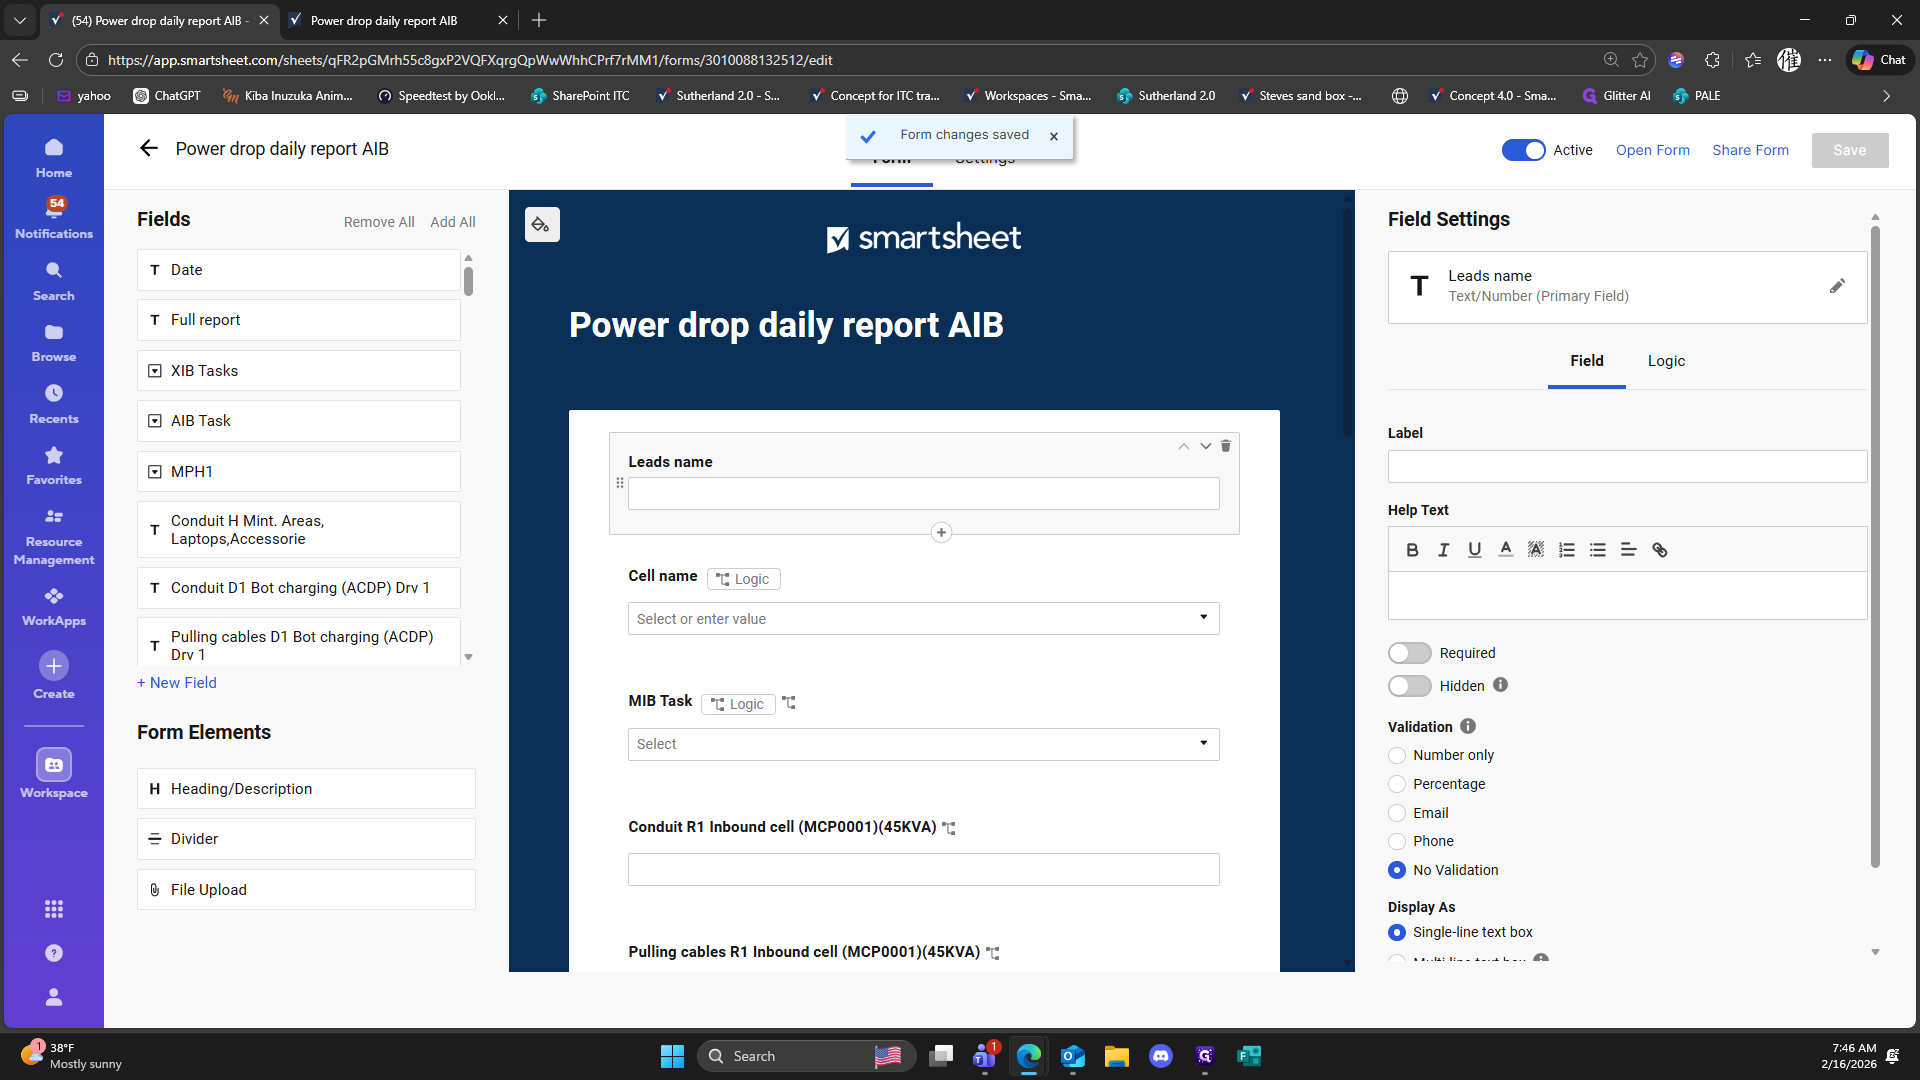Switch to the Logic tab in Field Settings

coord(1666,361)
